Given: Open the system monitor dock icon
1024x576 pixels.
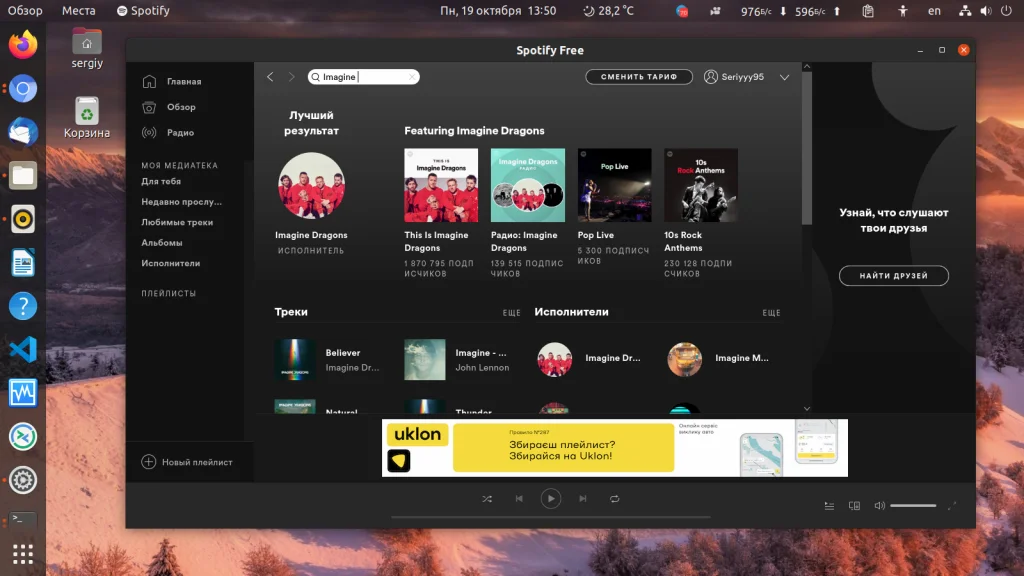Looking at the screenshot, I should click(23, 393).
